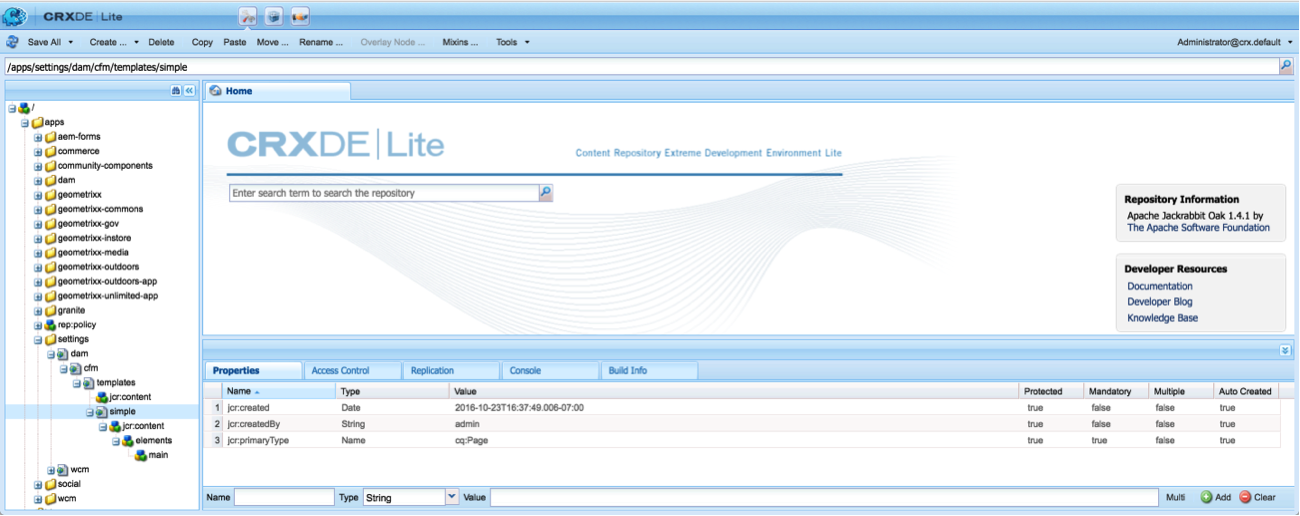The width and height of the screenshot is (1300, 516).
Task: Select the main node in tree
Action: 158,455
